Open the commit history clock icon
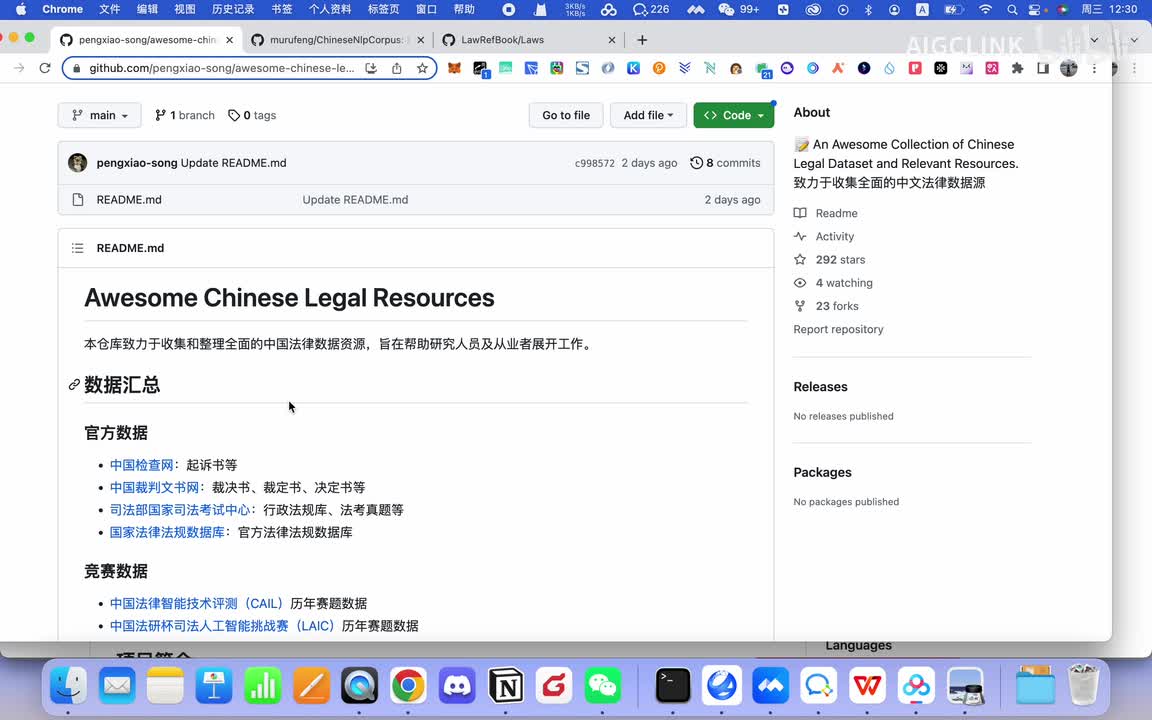The height and width of the screenshot is (720, 1152). [x=697, y=163]
